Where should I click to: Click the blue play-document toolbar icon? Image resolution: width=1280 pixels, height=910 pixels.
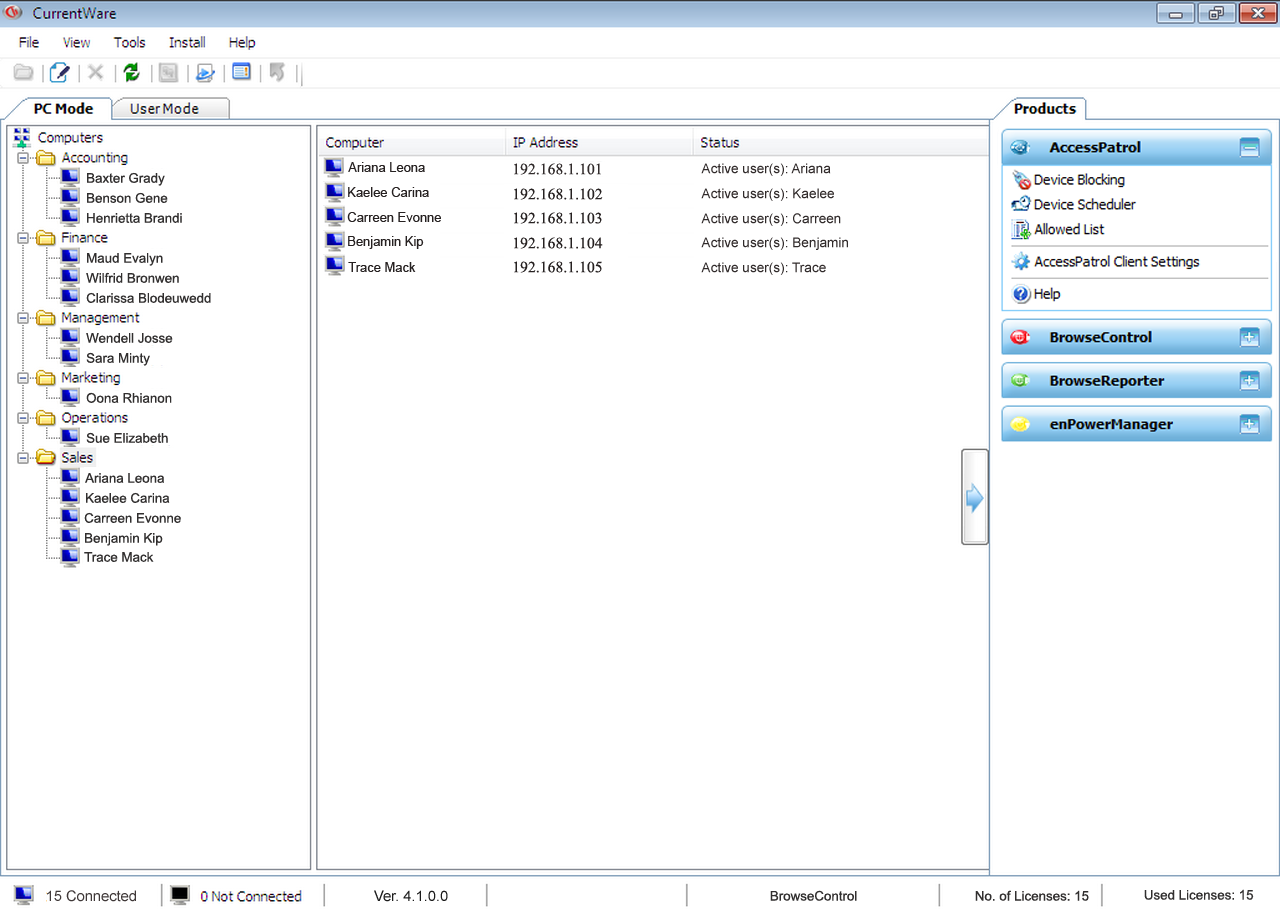[205, 73]
